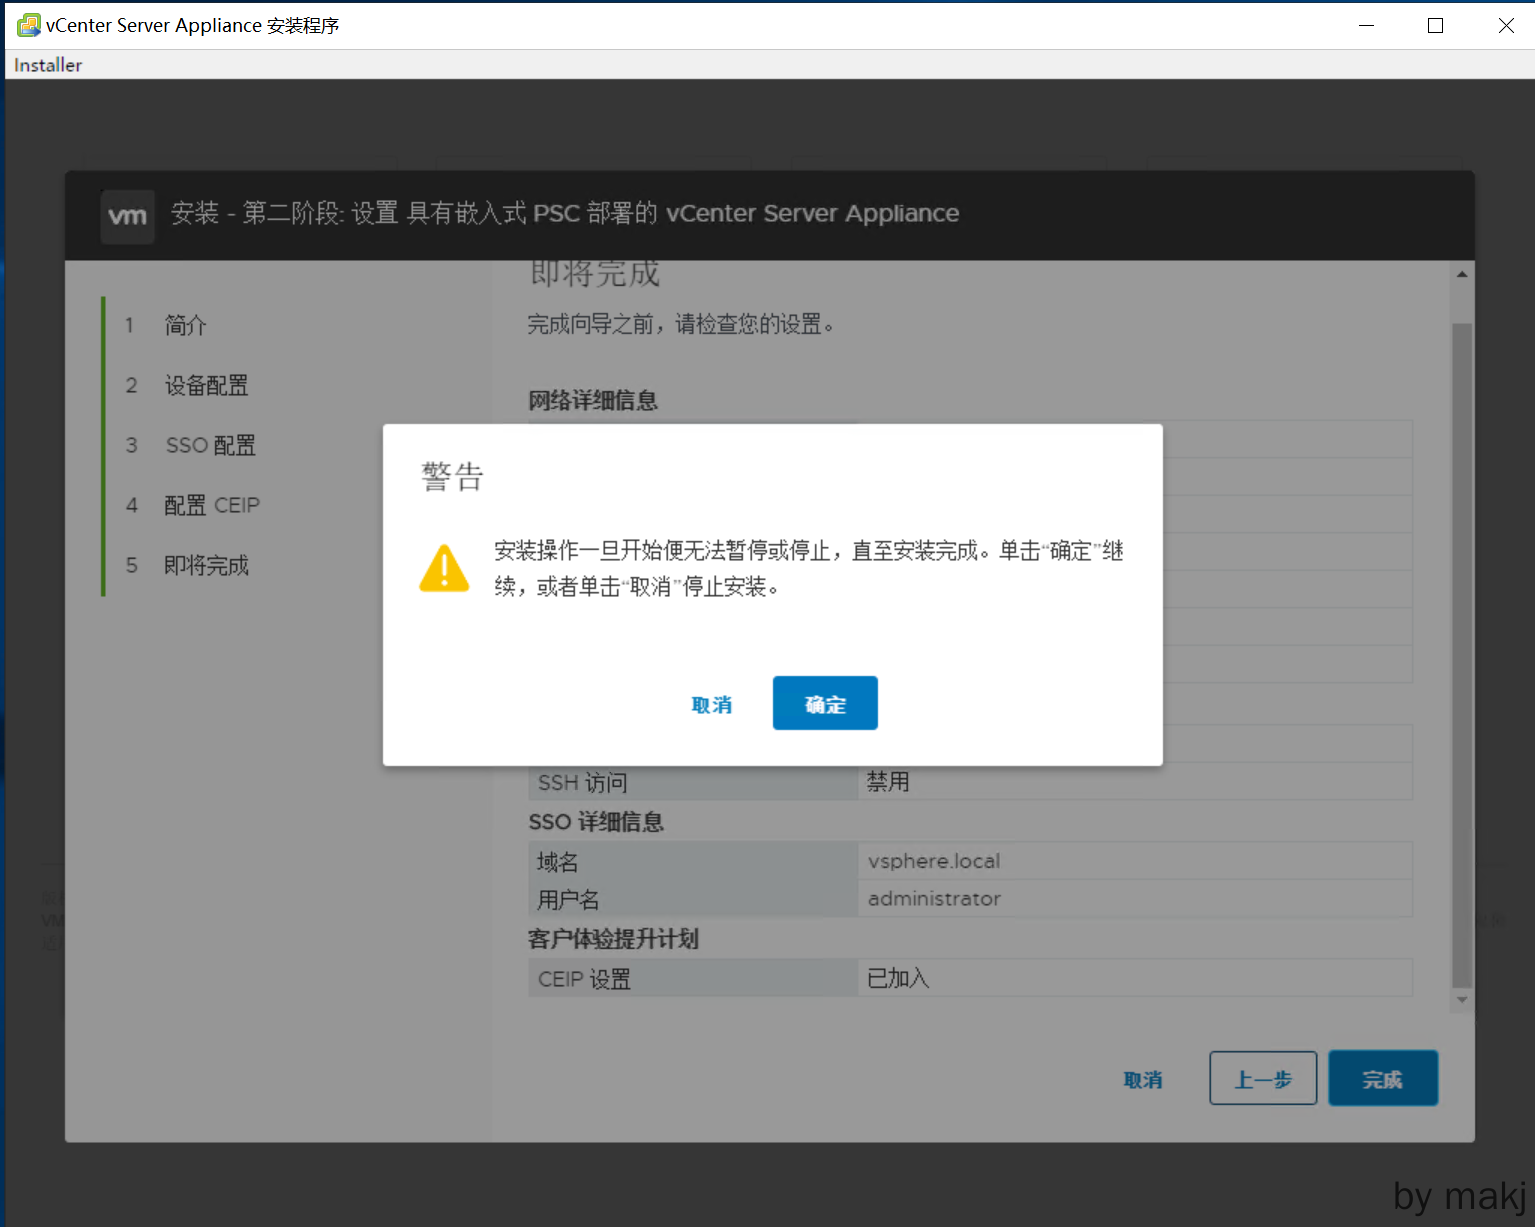
Task: Click the VMware 'vm' logo in wizard header
Action: [x=127, y=216]
